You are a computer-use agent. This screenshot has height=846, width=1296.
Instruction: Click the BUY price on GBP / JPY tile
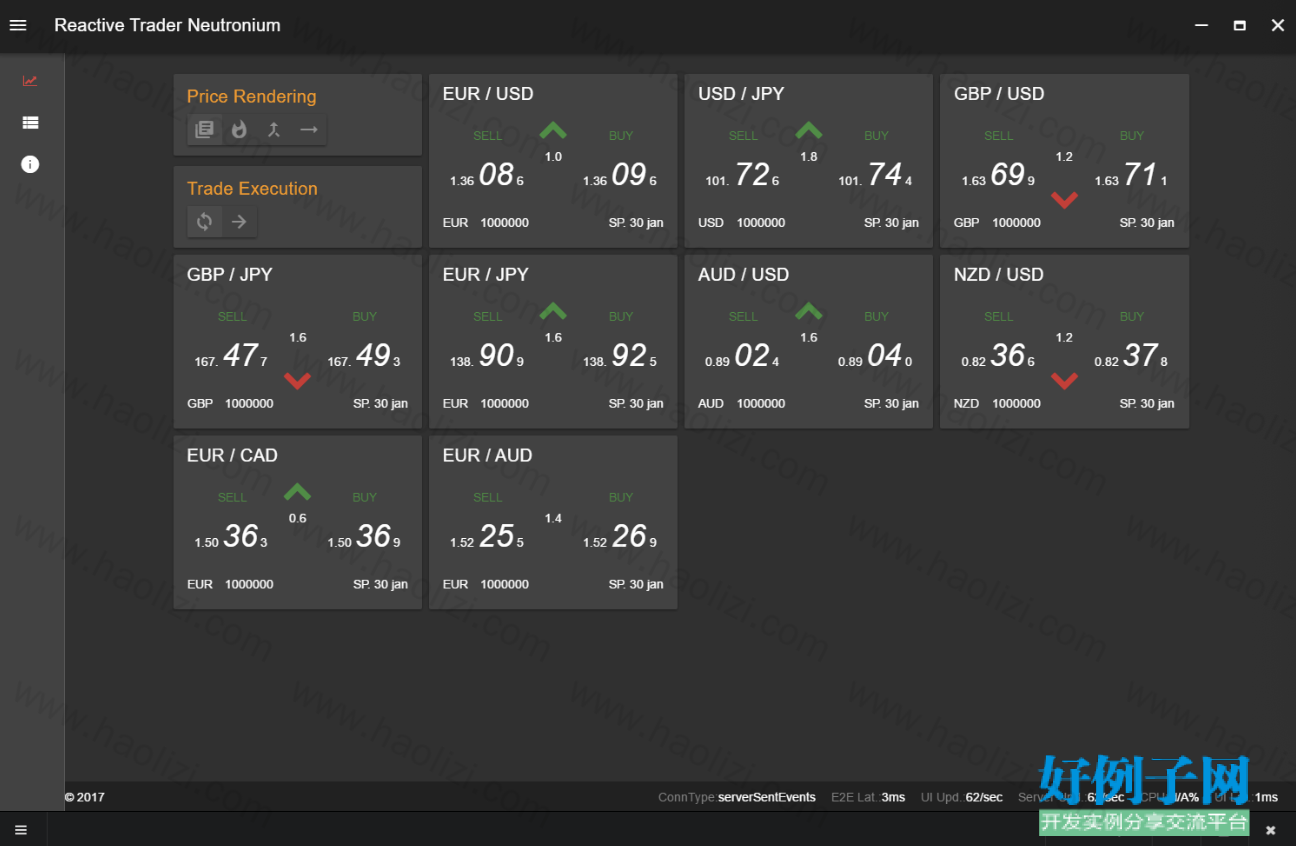point(364,356)
